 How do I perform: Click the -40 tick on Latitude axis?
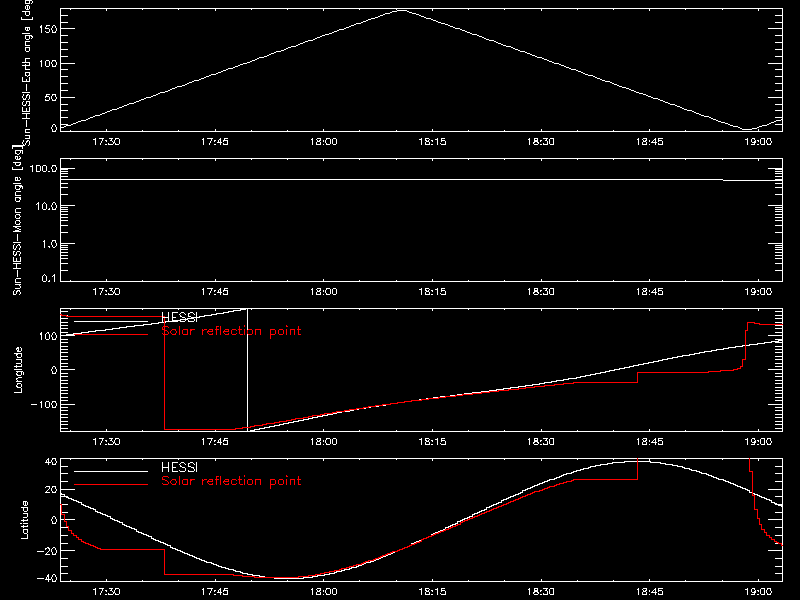click(47, 579)
